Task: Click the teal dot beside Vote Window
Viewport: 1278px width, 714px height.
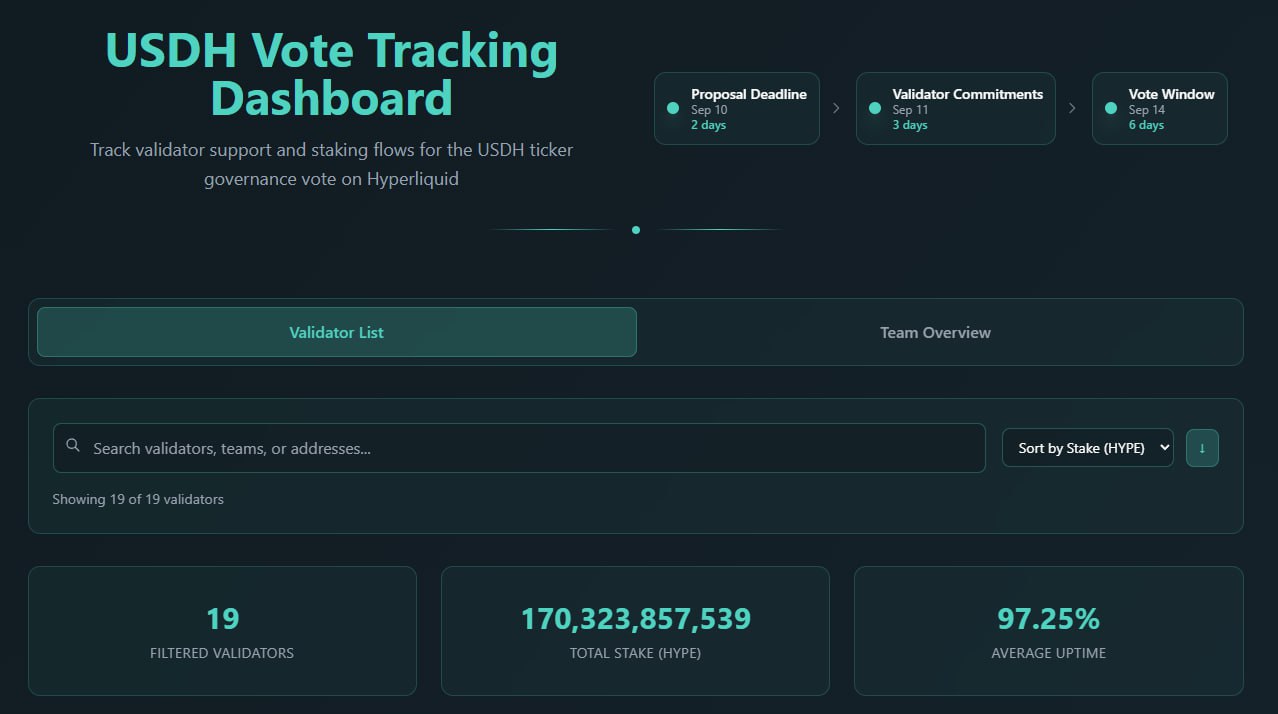Action: 1111,108
